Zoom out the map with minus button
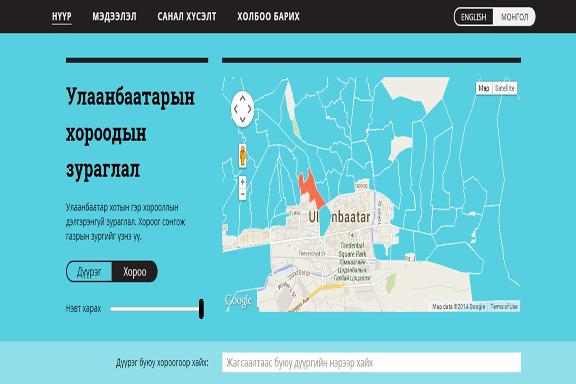The image size is (576, 384). click(x=242, y=194)
